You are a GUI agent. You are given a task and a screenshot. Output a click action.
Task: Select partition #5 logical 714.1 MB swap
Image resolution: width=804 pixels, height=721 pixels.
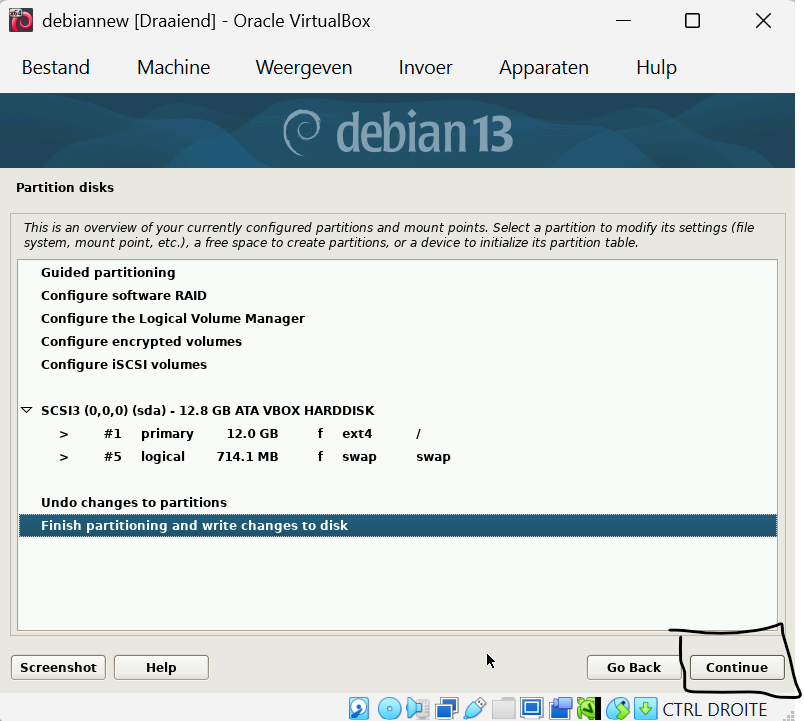pyautogui.click(x=397, y=456)
